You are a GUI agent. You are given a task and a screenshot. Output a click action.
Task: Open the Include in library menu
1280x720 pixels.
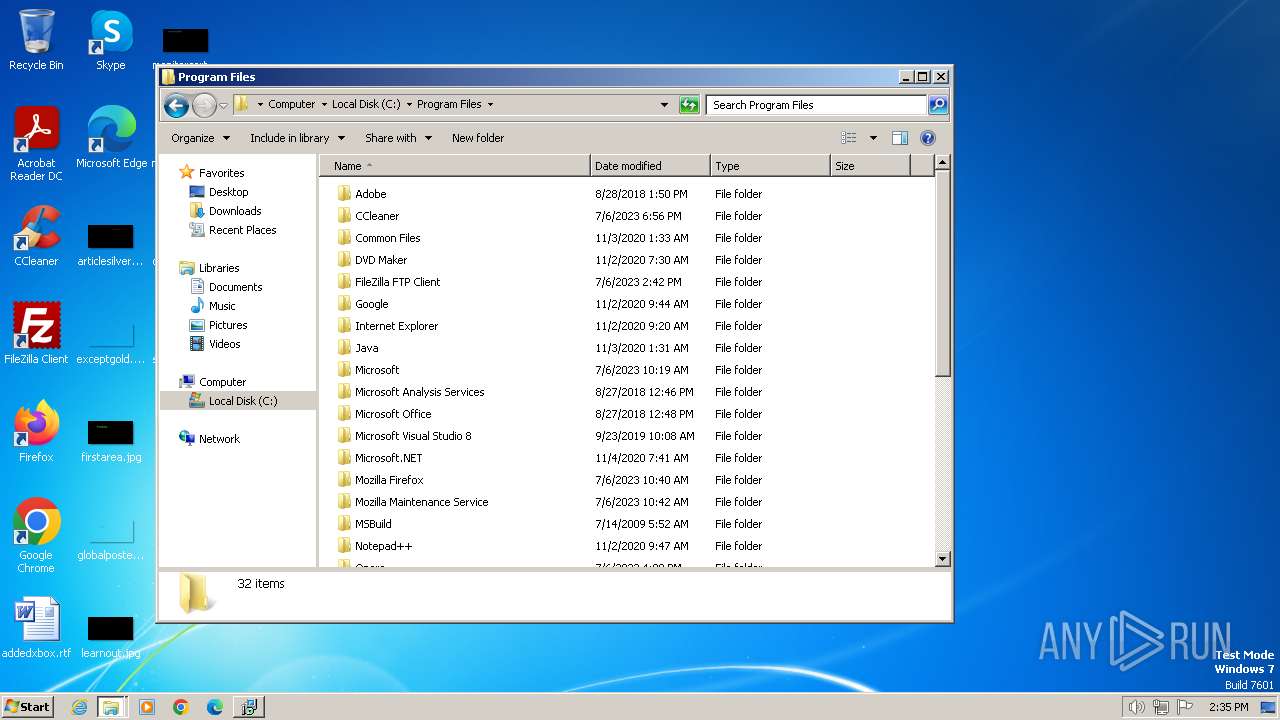pyautogui.click(x=297, y=138)
